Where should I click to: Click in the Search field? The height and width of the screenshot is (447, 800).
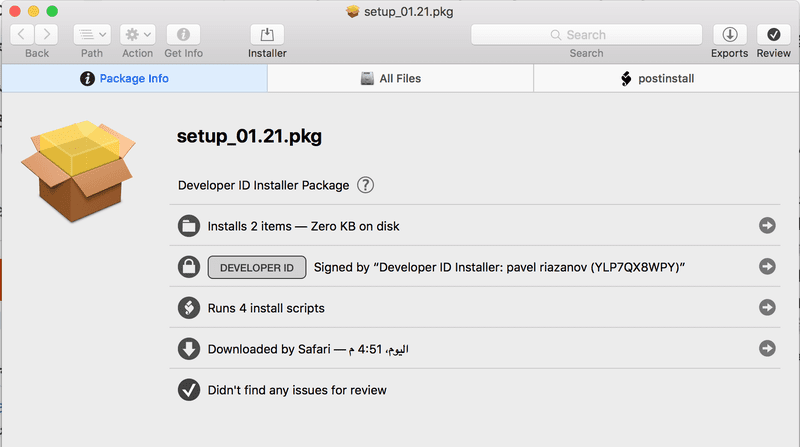coord(585,34)
